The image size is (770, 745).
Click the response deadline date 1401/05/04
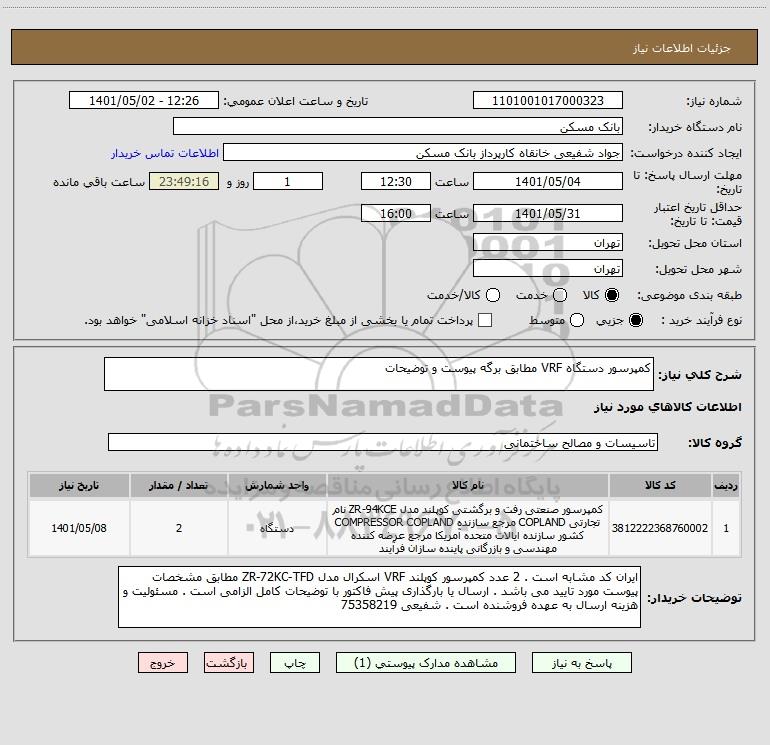(548, 181)
